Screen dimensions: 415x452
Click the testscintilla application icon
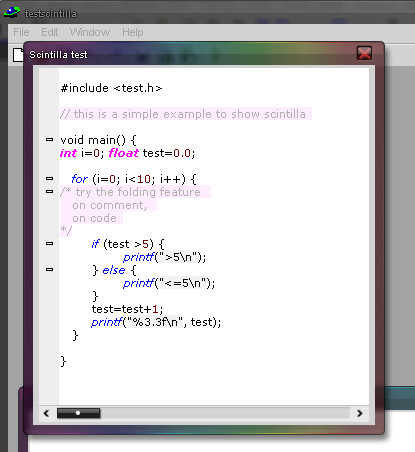click(x=12, y=12)
